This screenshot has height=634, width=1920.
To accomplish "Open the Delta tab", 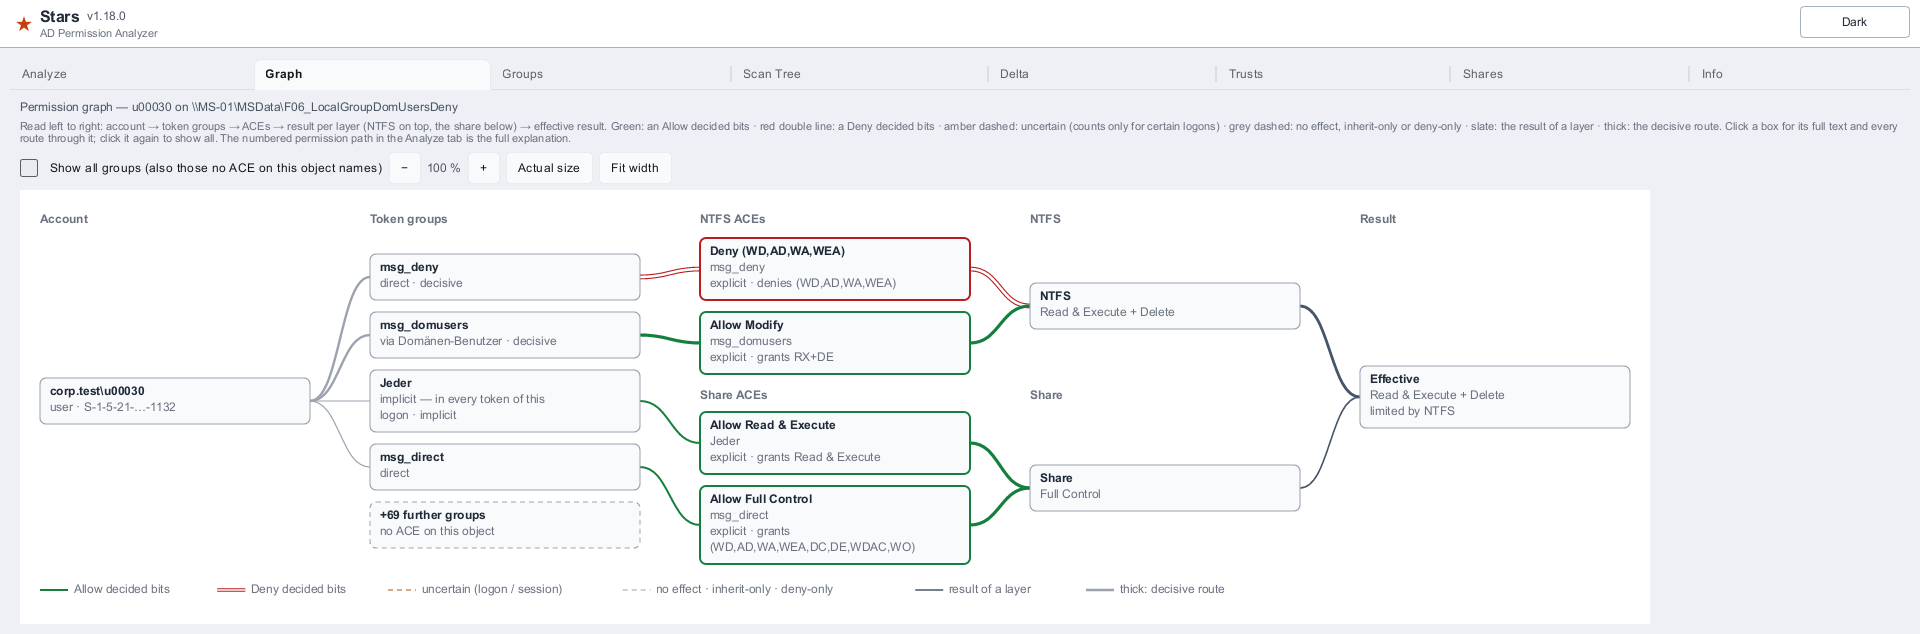I will point(1014,74).
